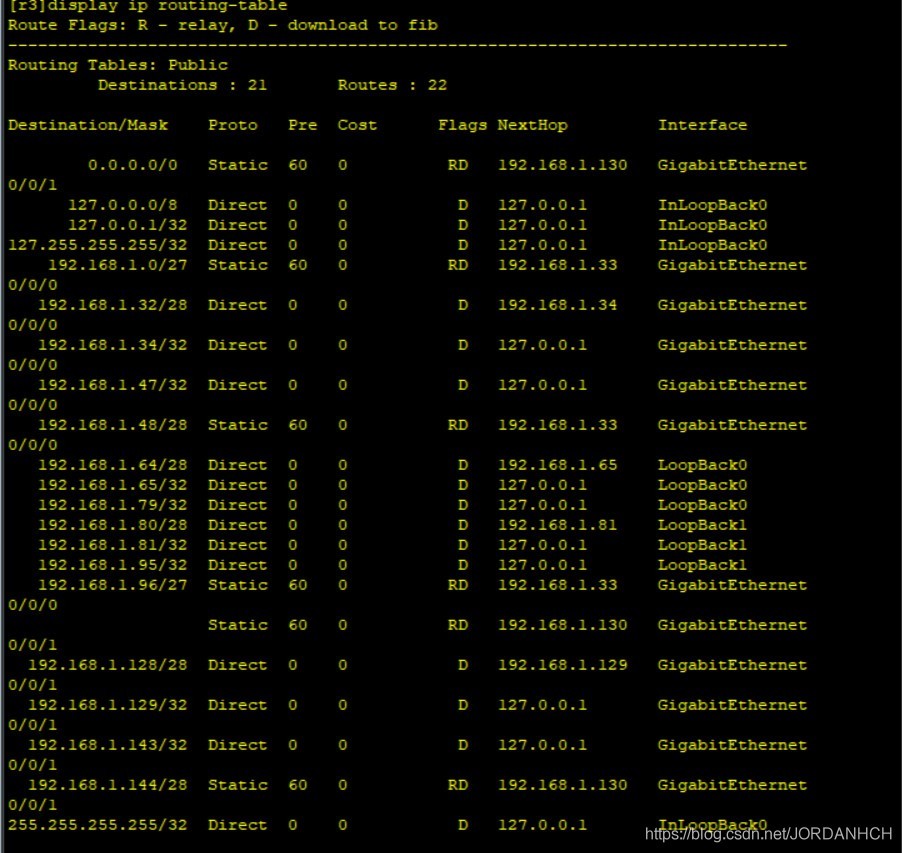Viewport: 902px width, 853px height.
Task: Click the 'Proto' column header
Action: pos(233,125)
